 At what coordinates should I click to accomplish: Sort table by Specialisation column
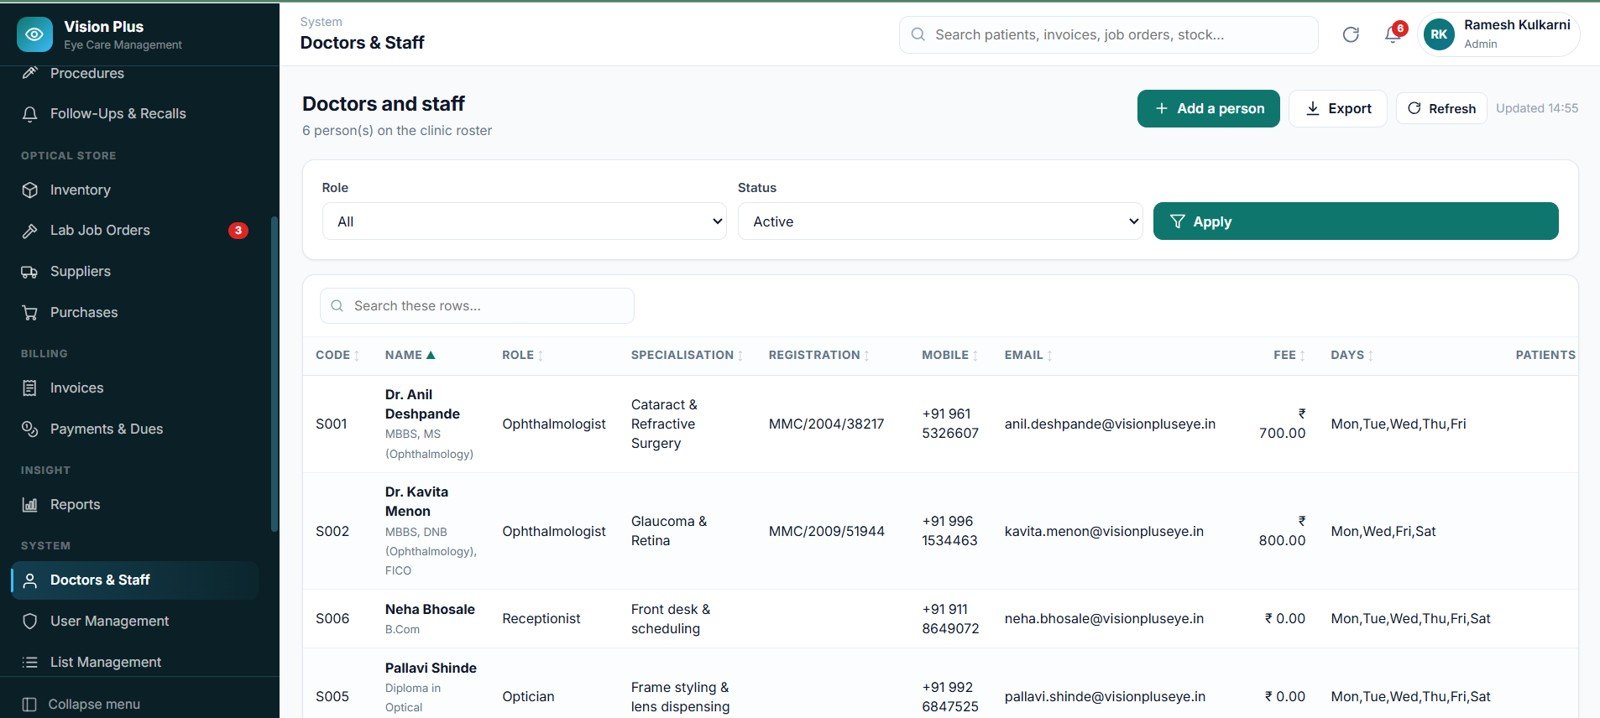tap(687, 355)
